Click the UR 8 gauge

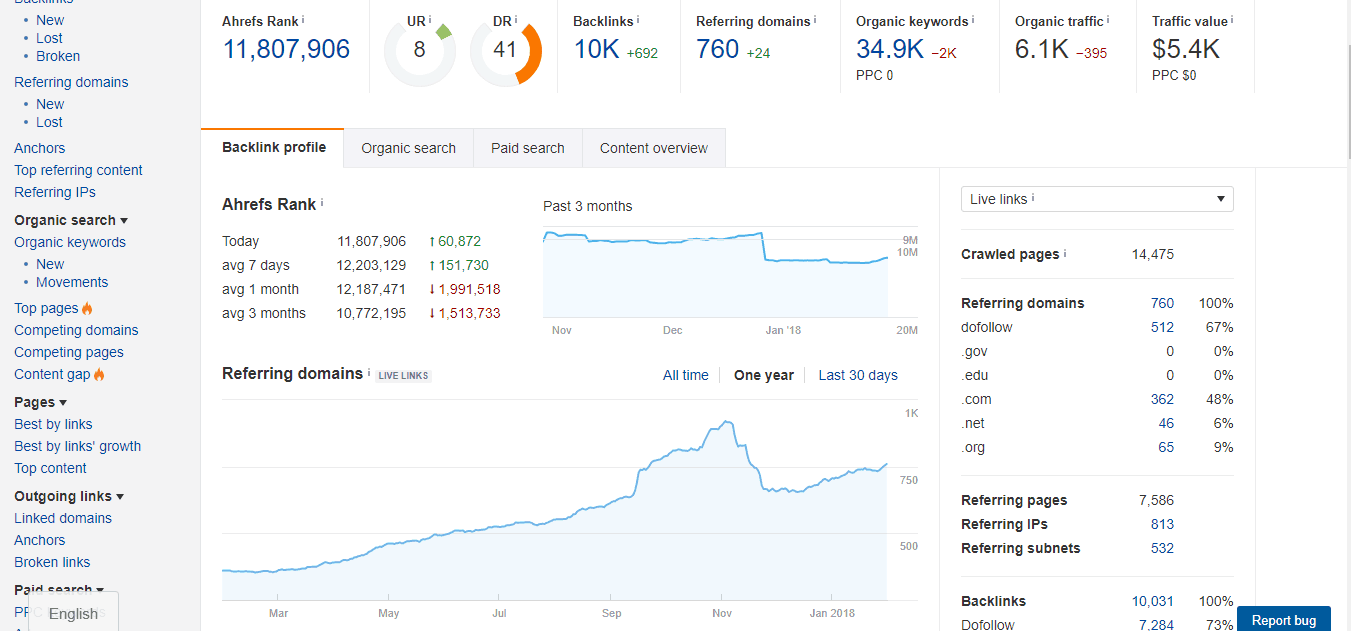pos(419,50)
